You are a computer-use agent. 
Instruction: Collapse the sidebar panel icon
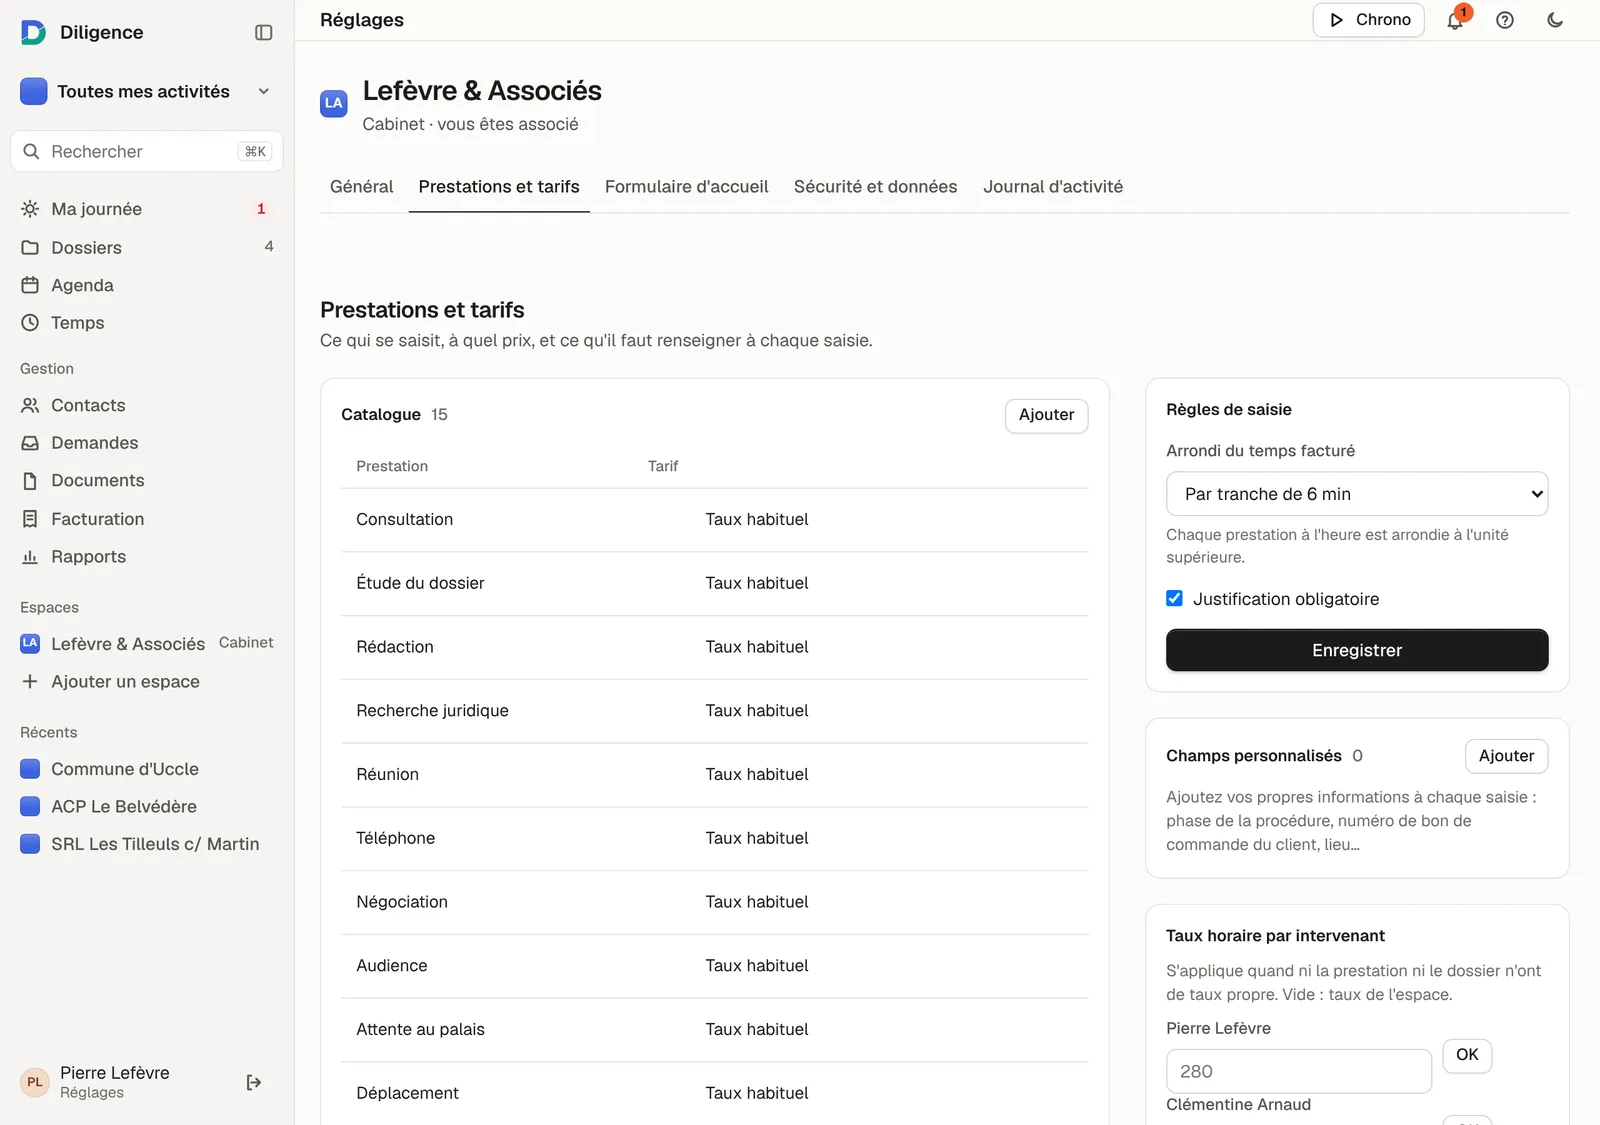264,32
